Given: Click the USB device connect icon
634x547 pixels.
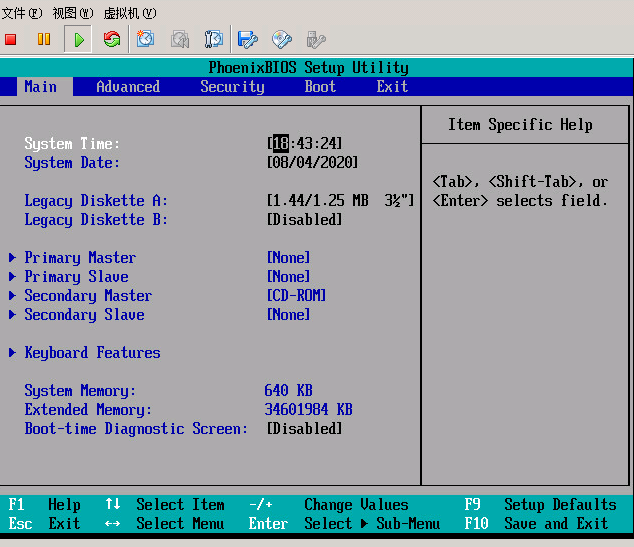Looking at the screenshot, I should (x=316, y=40).
